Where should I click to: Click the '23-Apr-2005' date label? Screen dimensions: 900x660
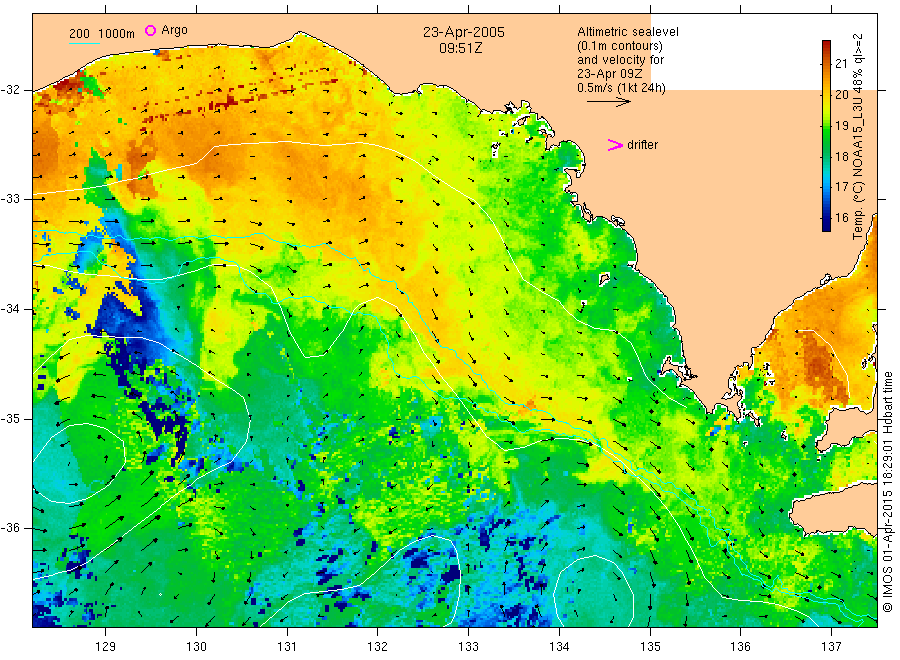(464, 32)
